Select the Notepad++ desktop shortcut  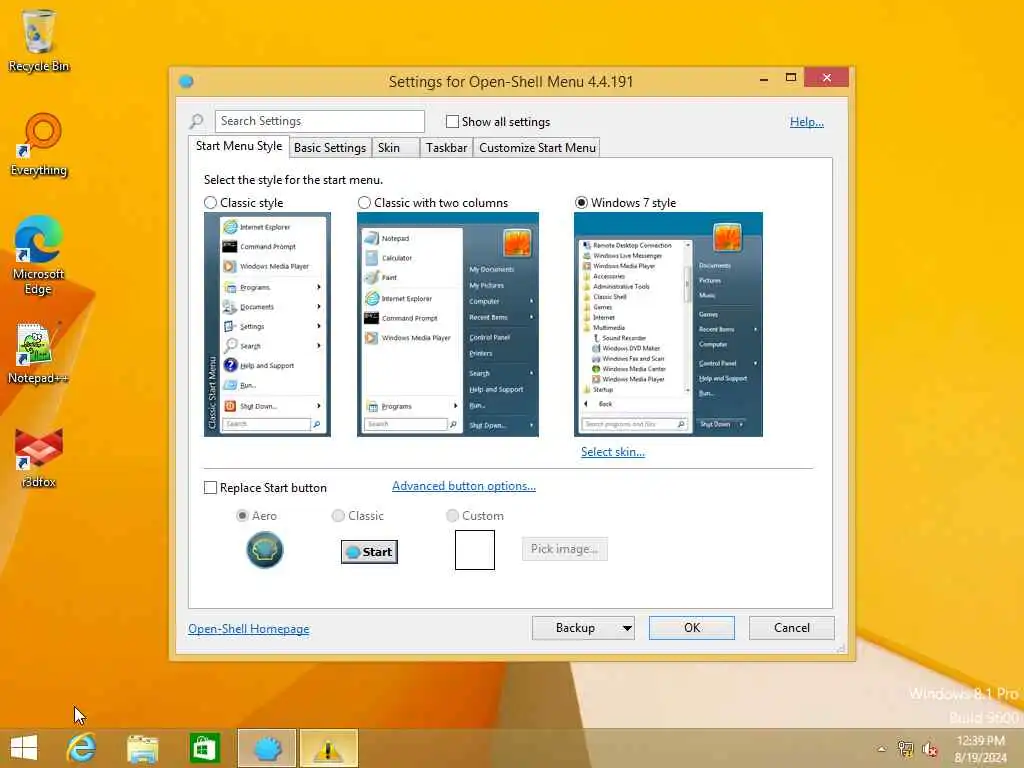point(38,353)
